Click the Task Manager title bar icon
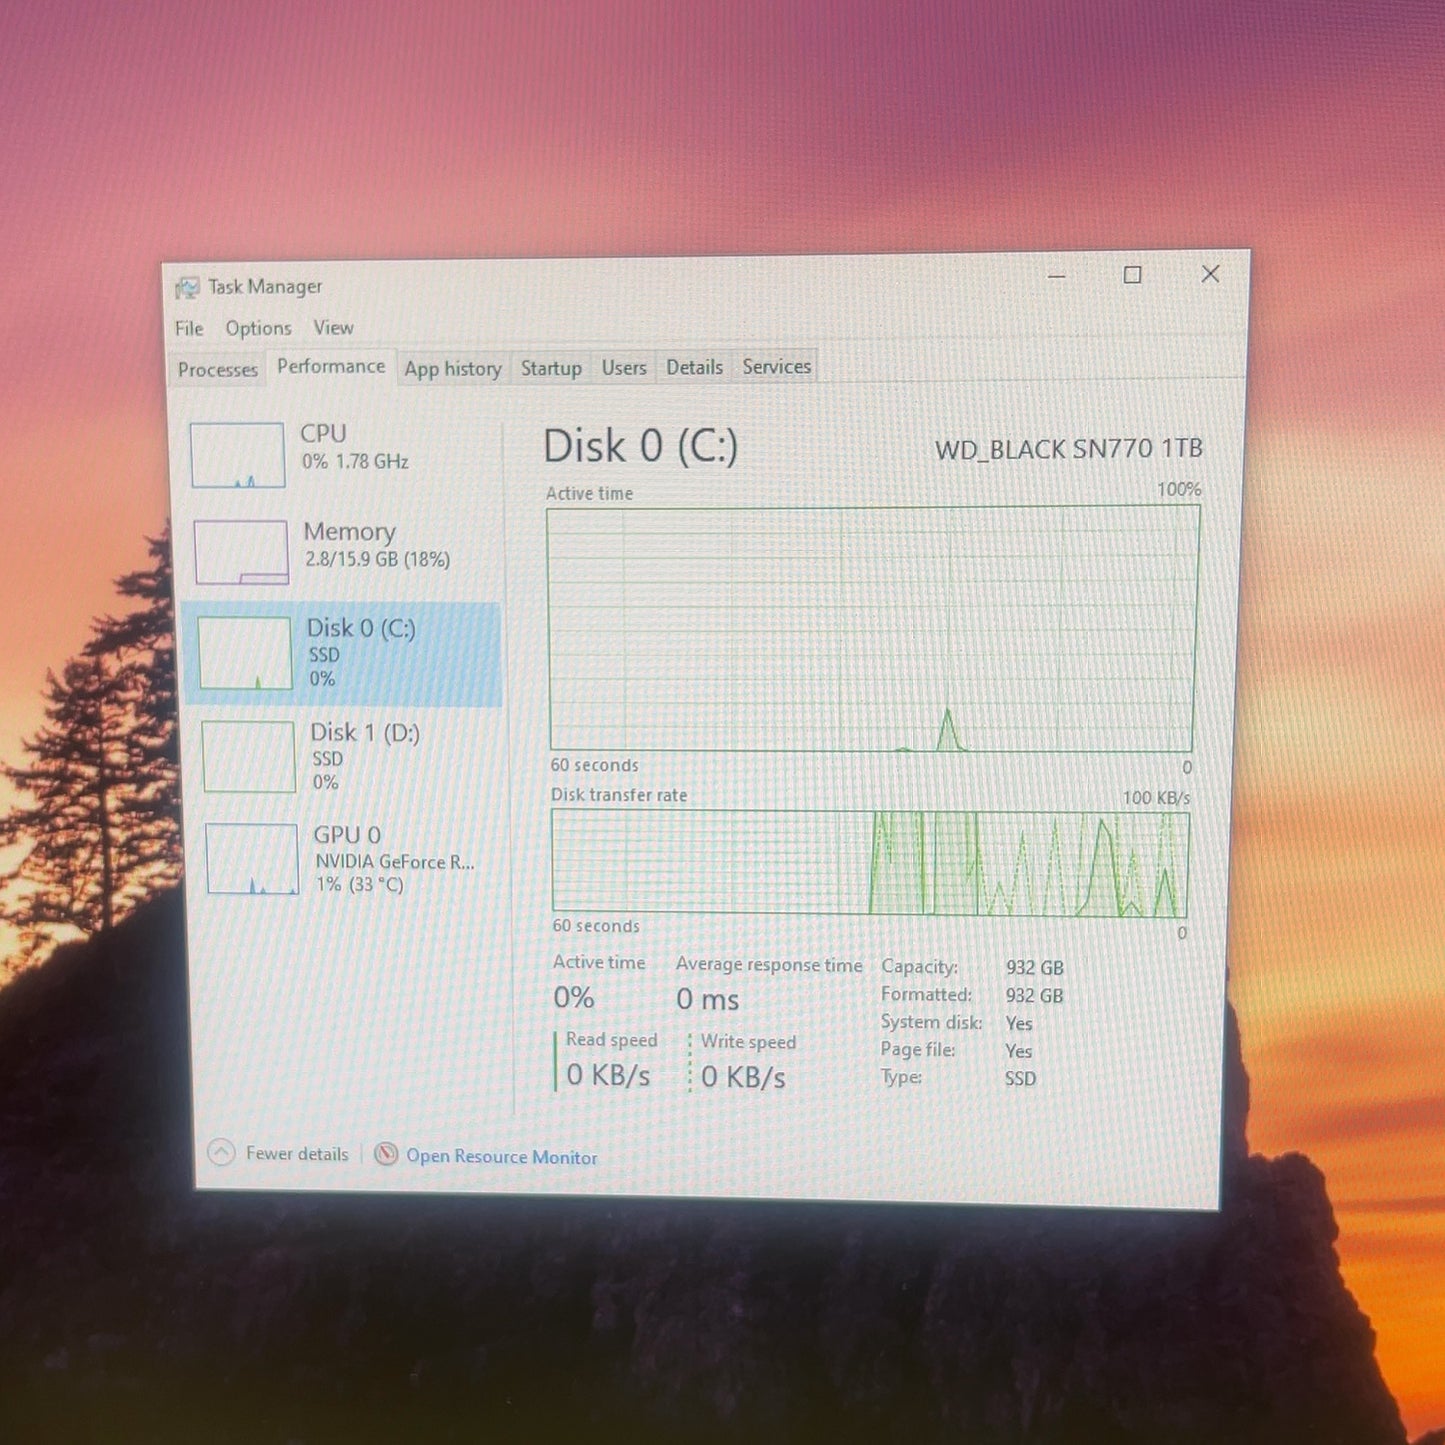The width and height of the screenshot is (1445, 1445). [186, 288]
